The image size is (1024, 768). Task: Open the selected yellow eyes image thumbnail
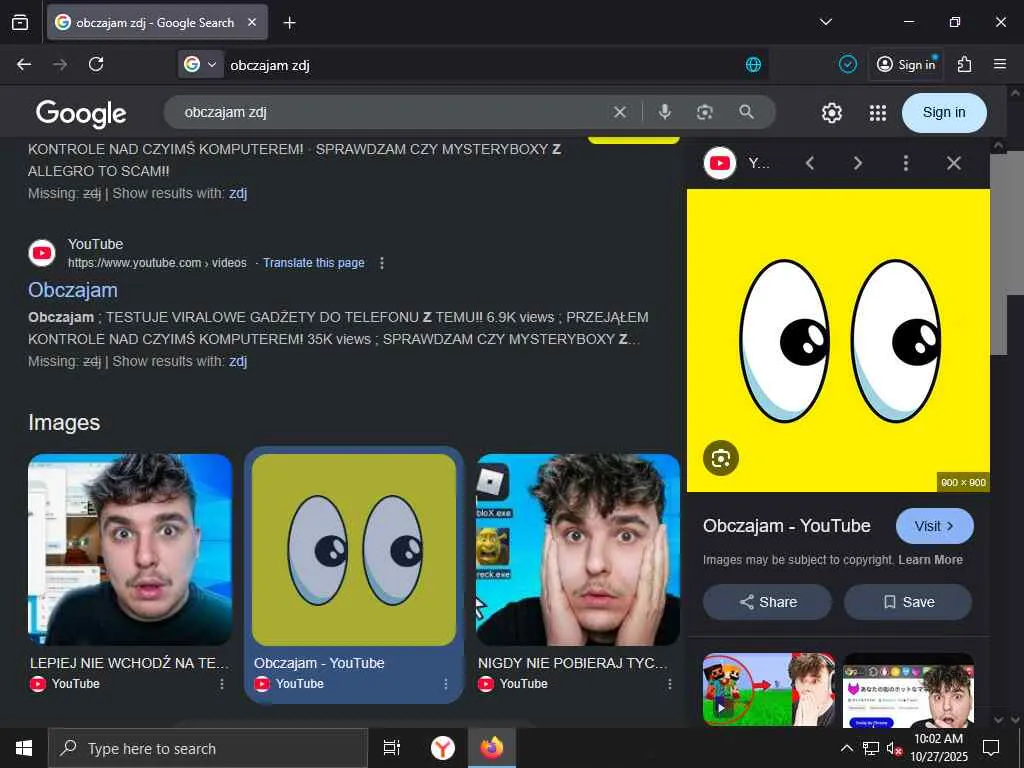tap(354, 549)
